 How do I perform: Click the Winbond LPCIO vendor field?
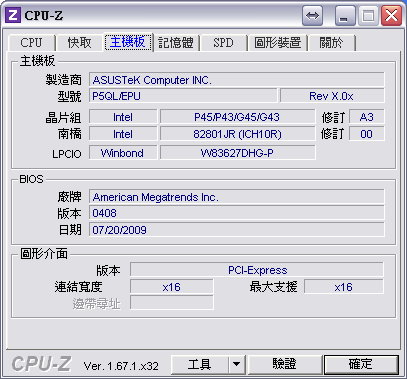(x=123, y=153)
